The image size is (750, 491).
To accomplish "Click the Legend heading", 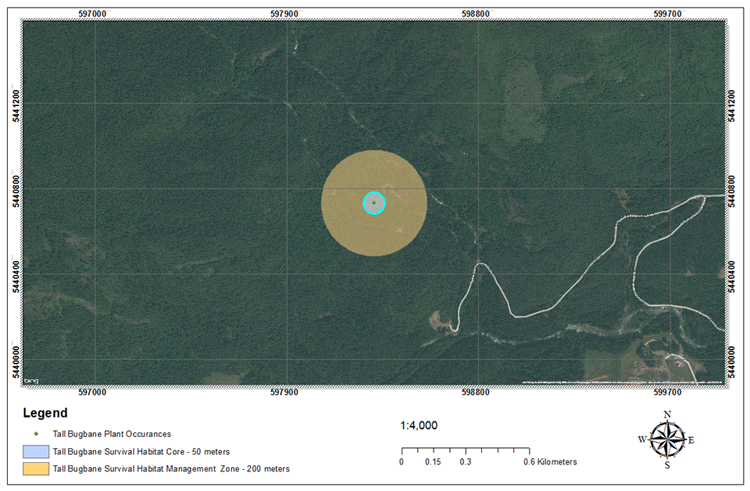I will [x=44, y=413].
